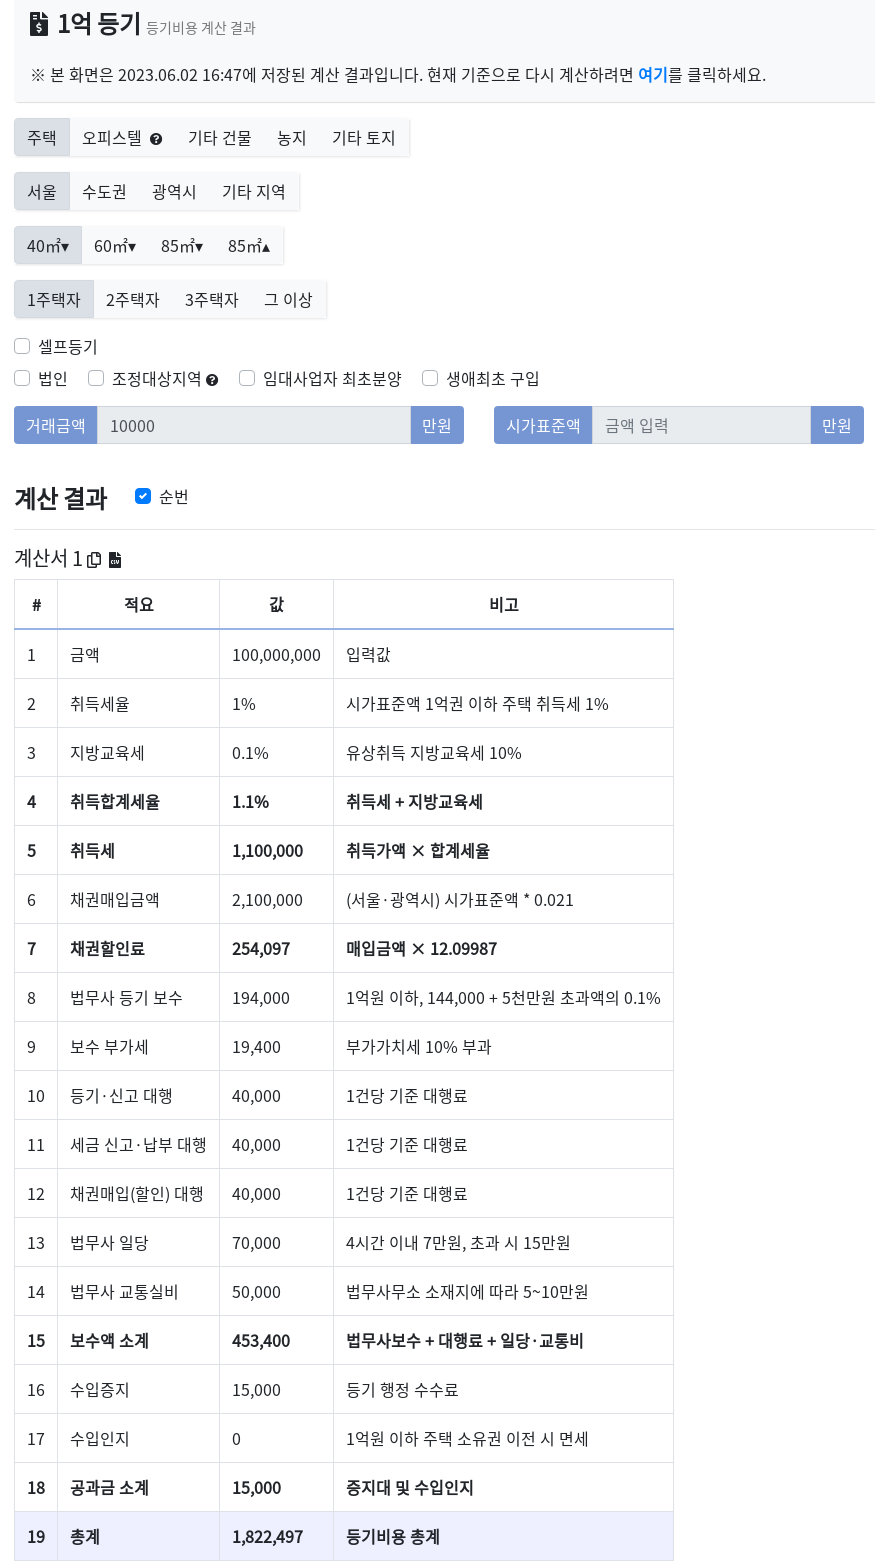Click the 100,000,000 금액 value cell
Viewport: 876px width, 1568px height.
277,655
